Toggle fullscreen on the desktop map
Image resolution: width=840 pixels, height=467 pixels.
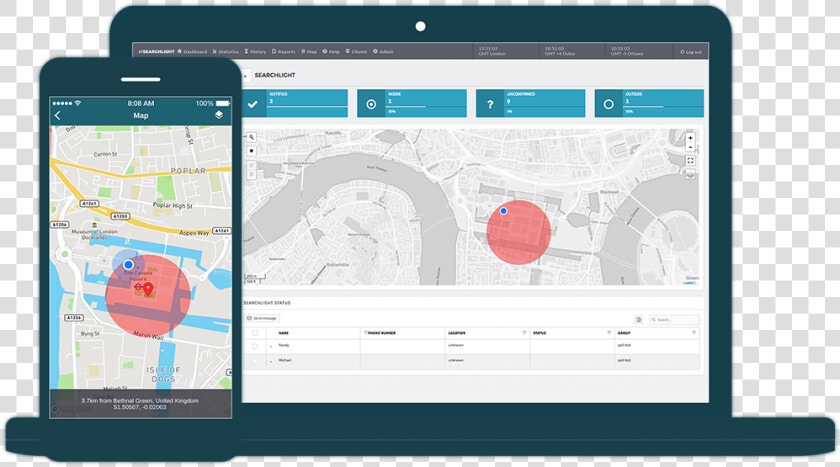690,160
